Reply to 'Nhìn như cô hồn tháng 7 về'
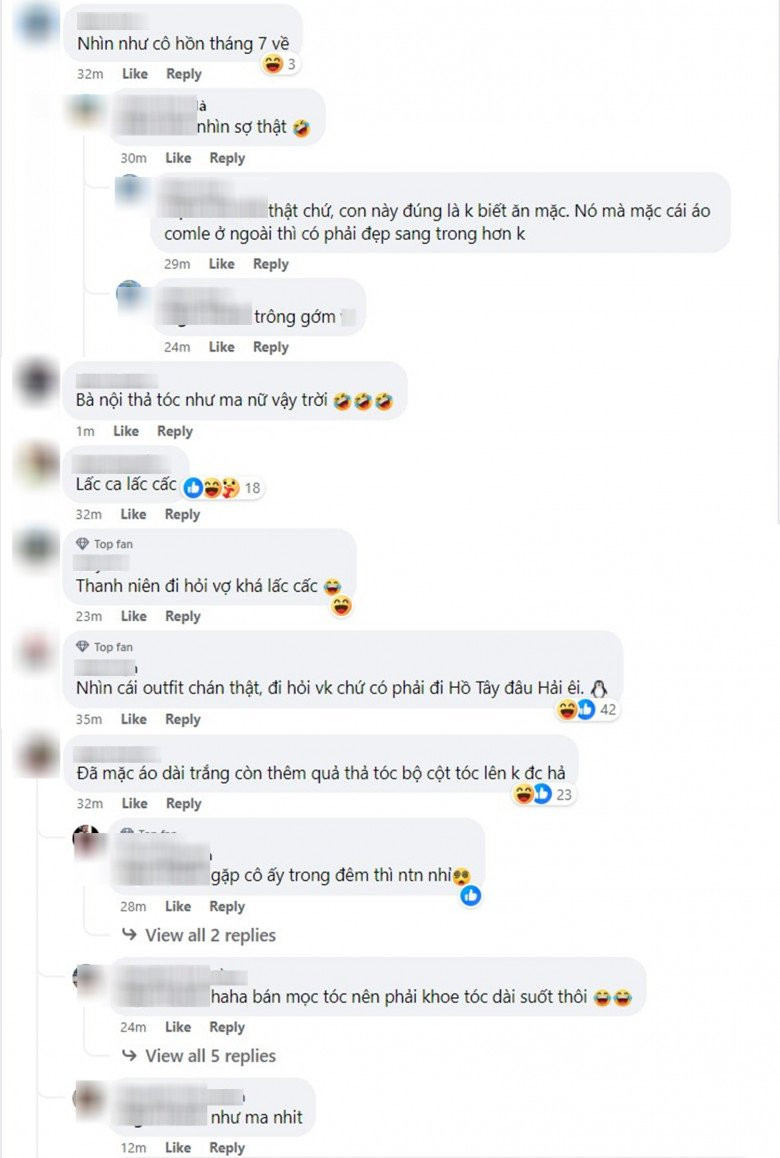780x1158 pixels. [x=184, y=74]
